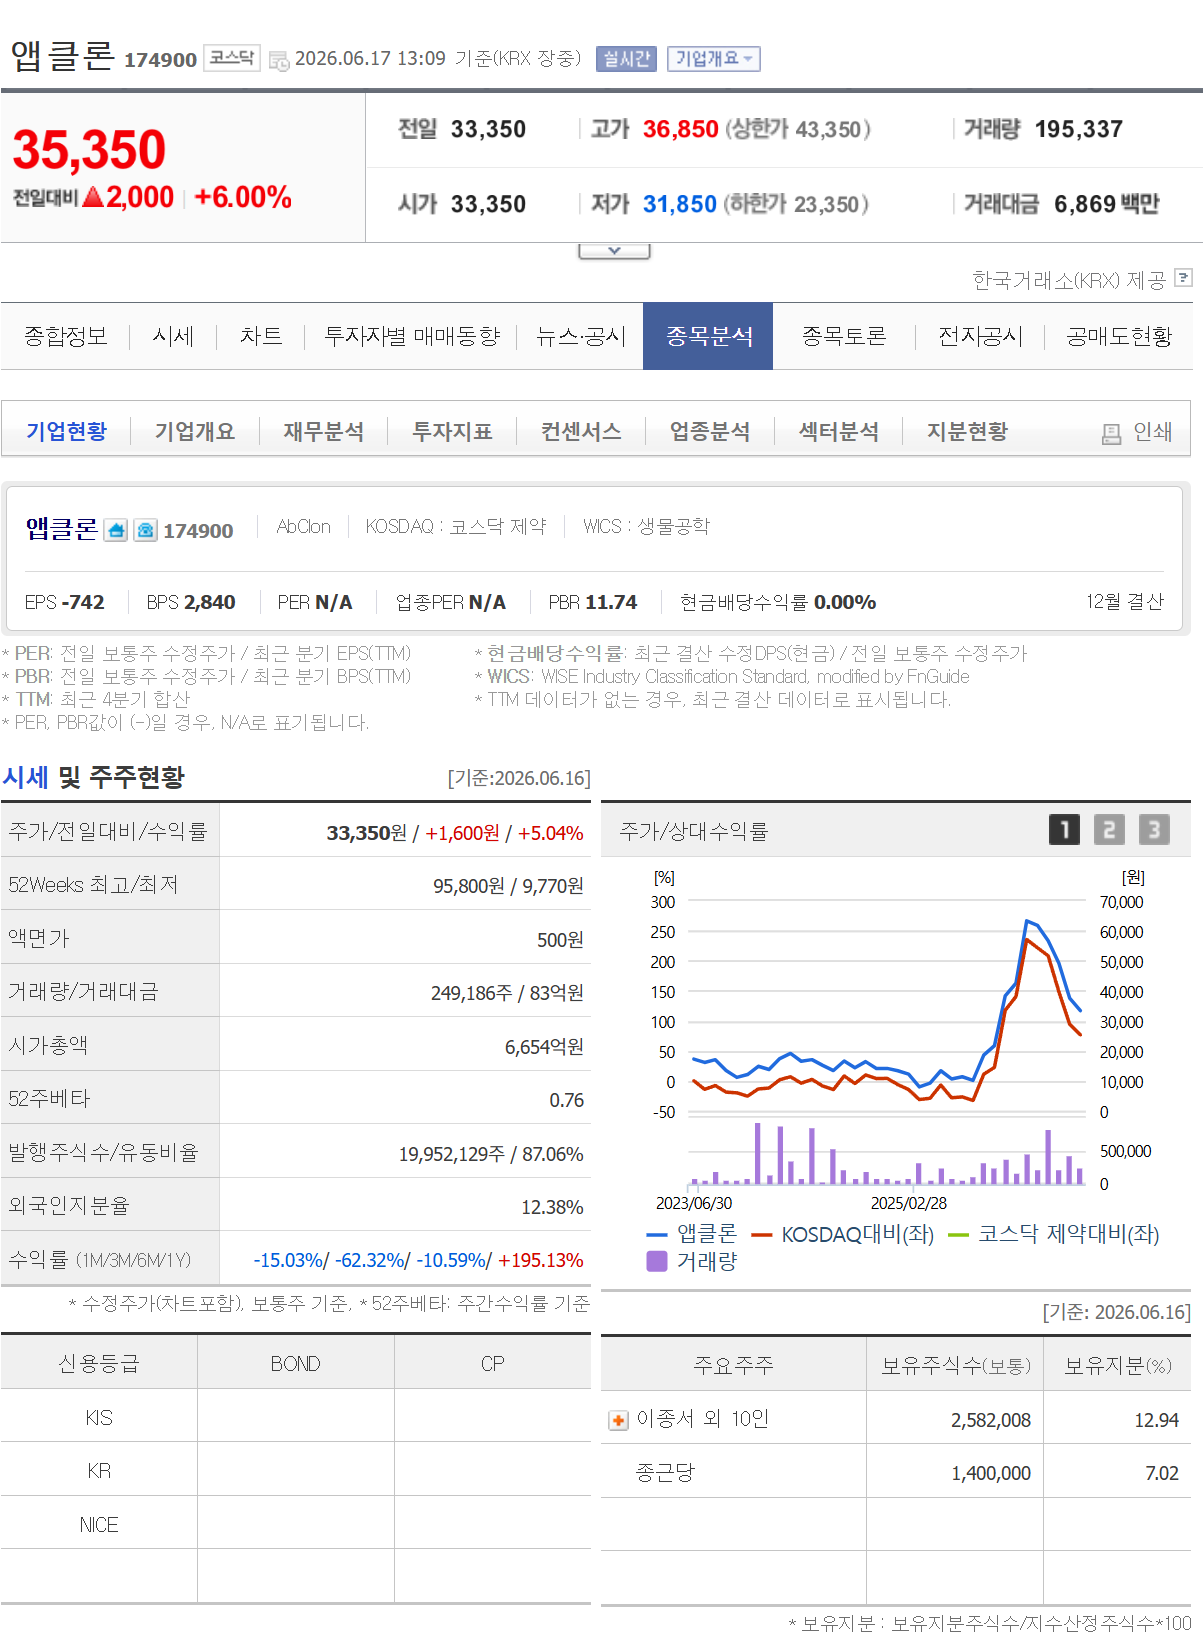Click the 실시간 badge
The height and width of the screenshot is (1649, 1203).
tap(626, 59)
